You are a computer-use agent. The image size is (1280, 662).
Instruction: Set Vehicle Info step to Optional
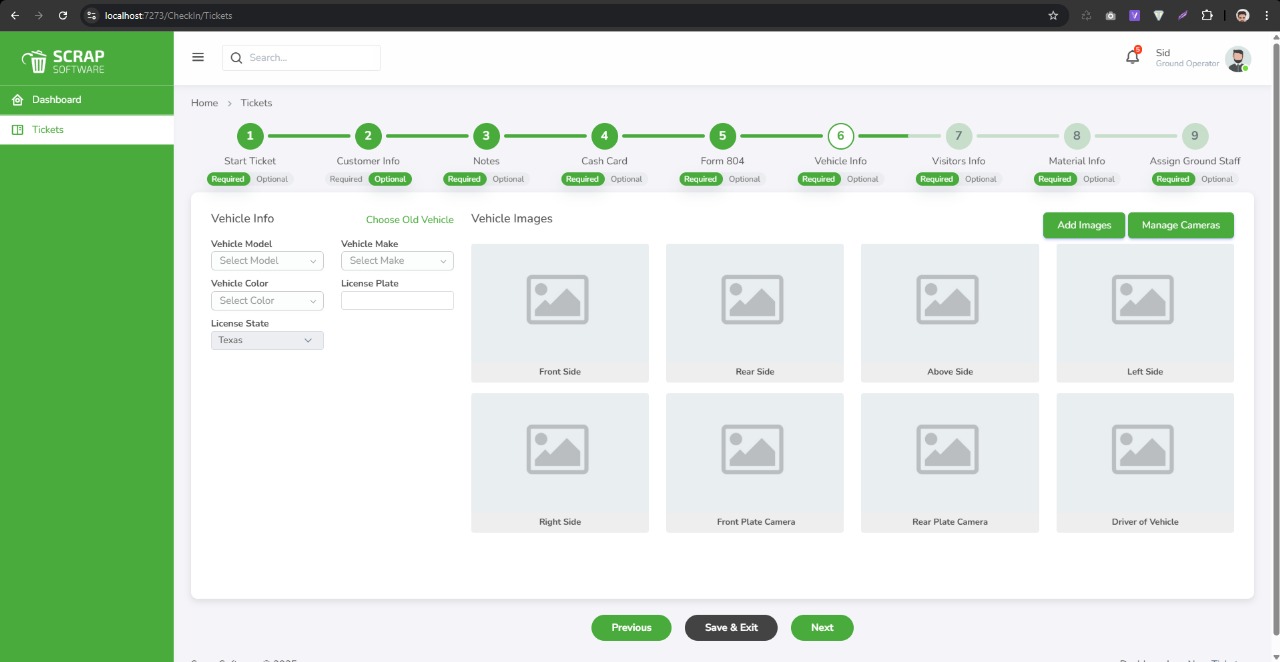pyautogui.click(x=863, y=179)
